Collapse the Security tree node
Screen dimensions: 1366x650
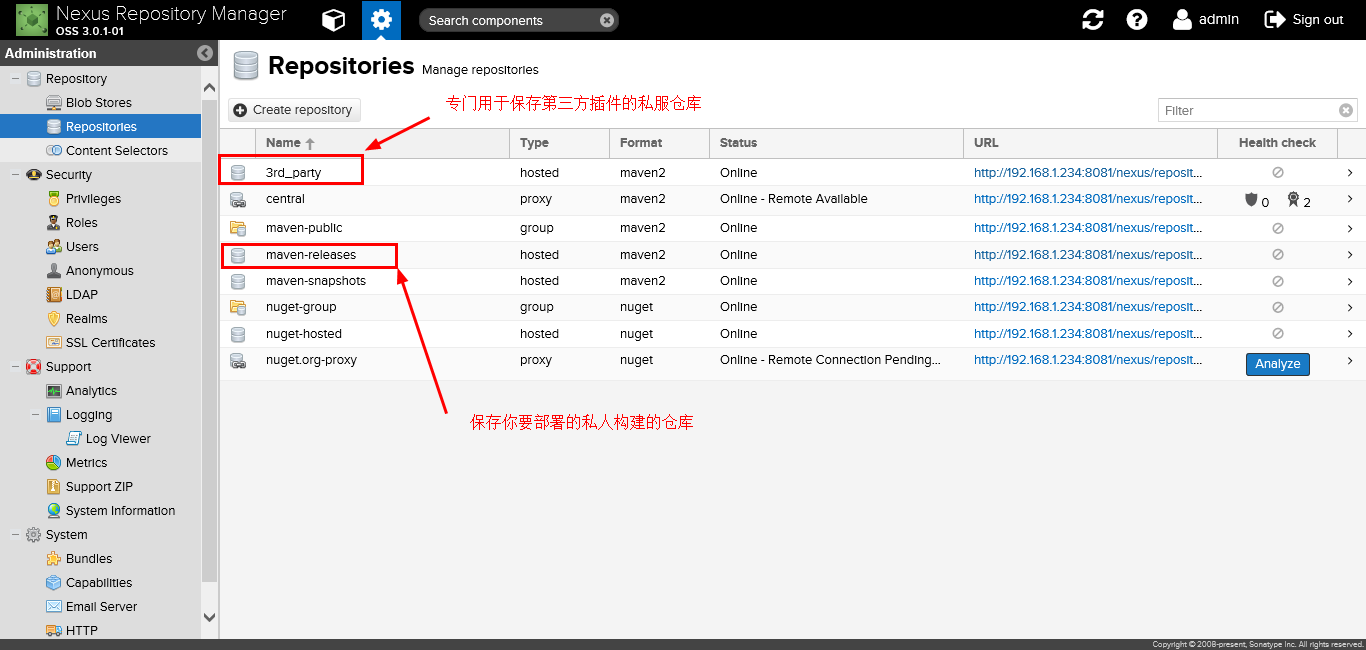[14, 175]
